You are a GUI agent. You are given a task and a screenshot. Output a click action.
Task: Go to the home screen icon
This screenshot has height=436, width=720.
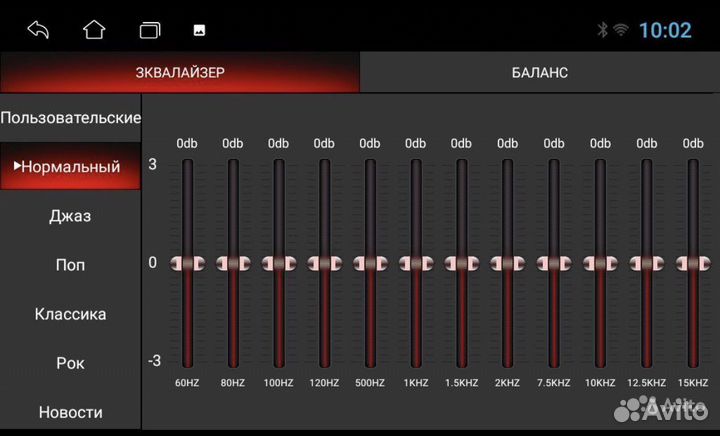pyautogui.click(x=94, y=30)
